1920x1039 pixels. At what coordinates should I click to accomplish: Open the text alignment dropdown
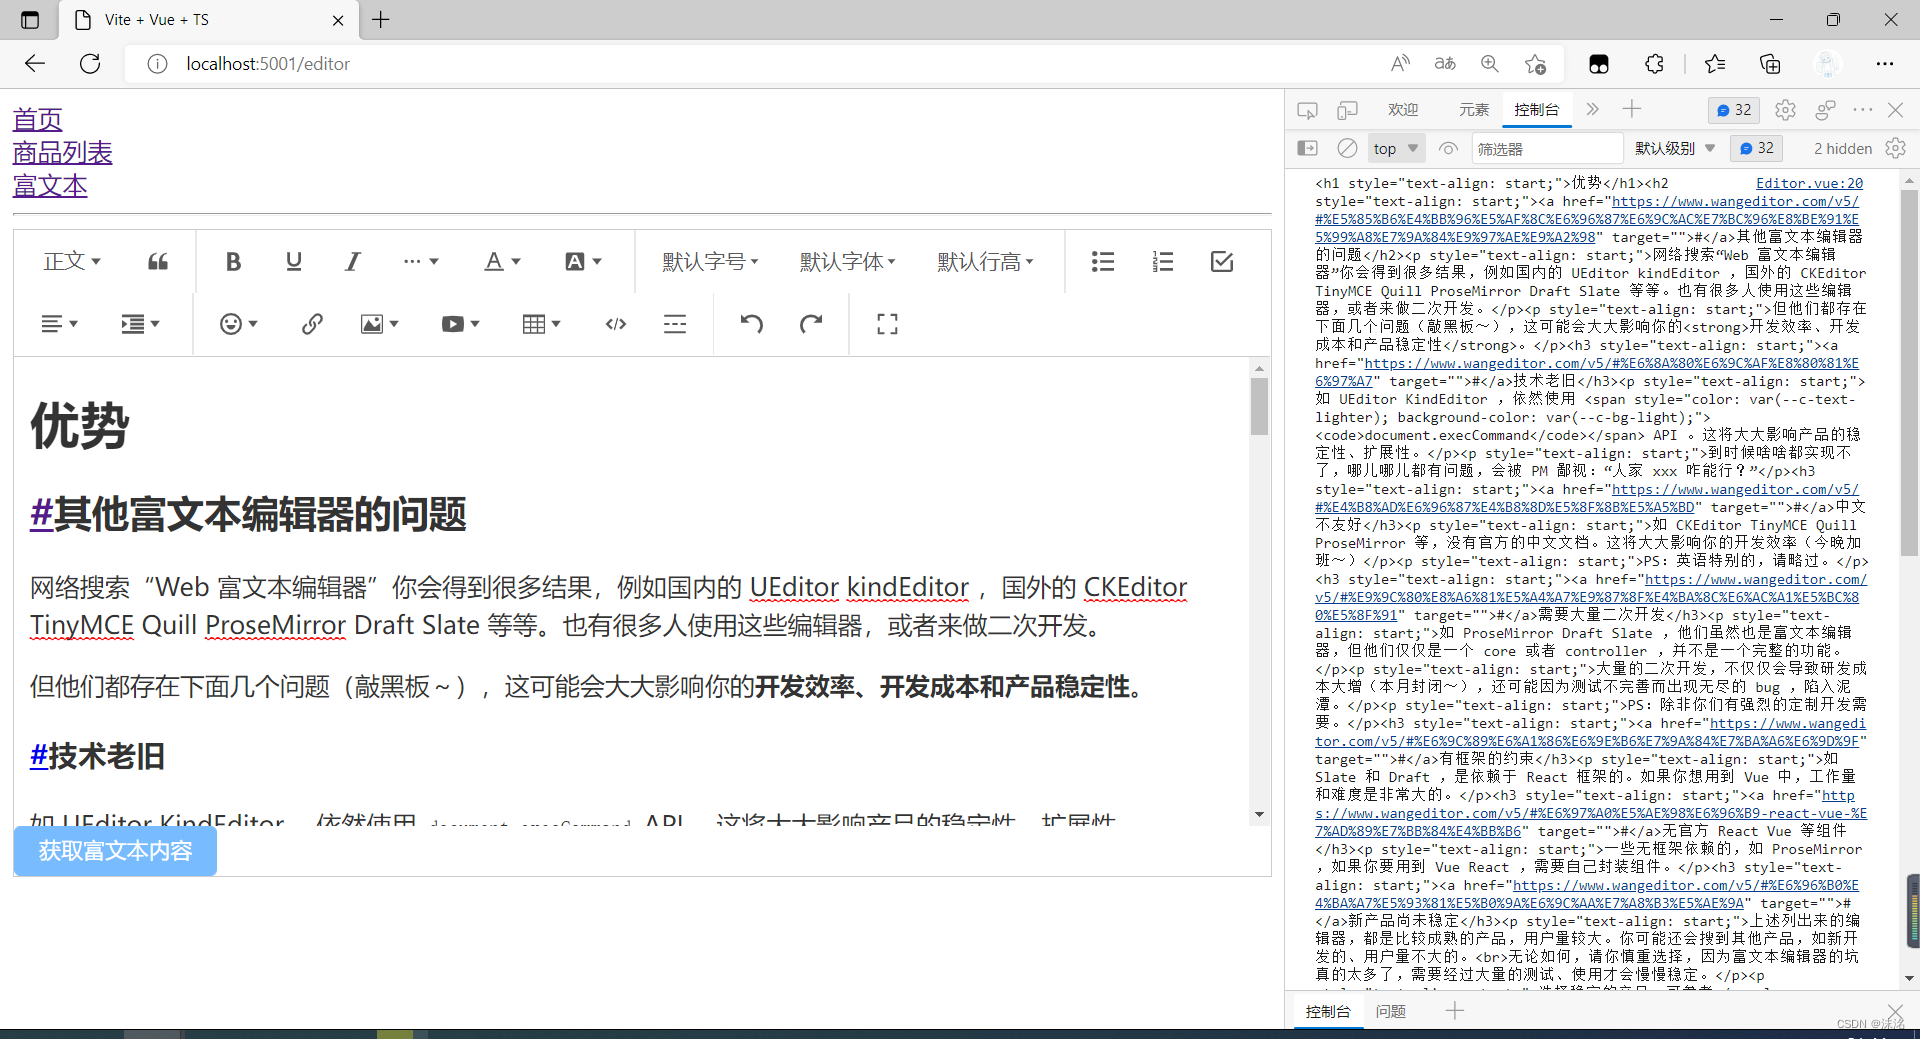[x=59, y=324]
